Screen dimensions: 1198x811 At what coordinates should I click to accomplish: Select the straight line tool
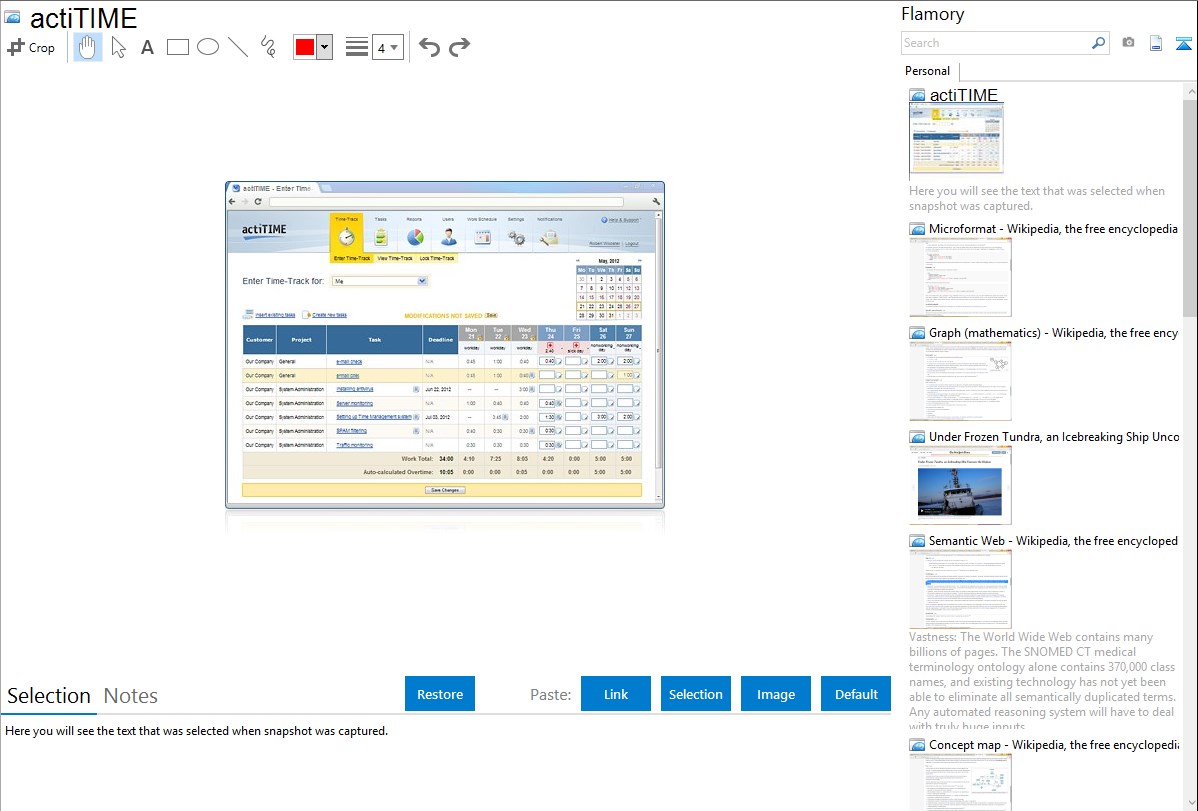pyautogui.click(x=238, y=47)
